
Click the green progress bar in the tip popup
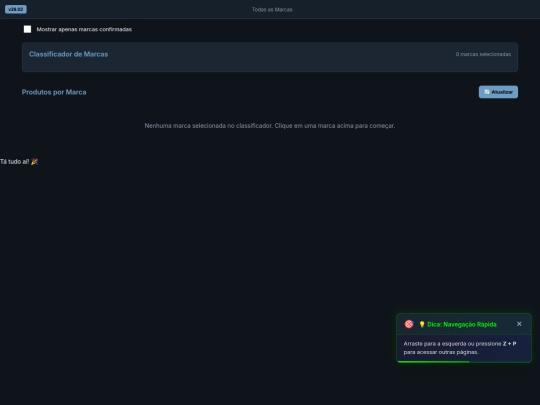pos(433,362)
